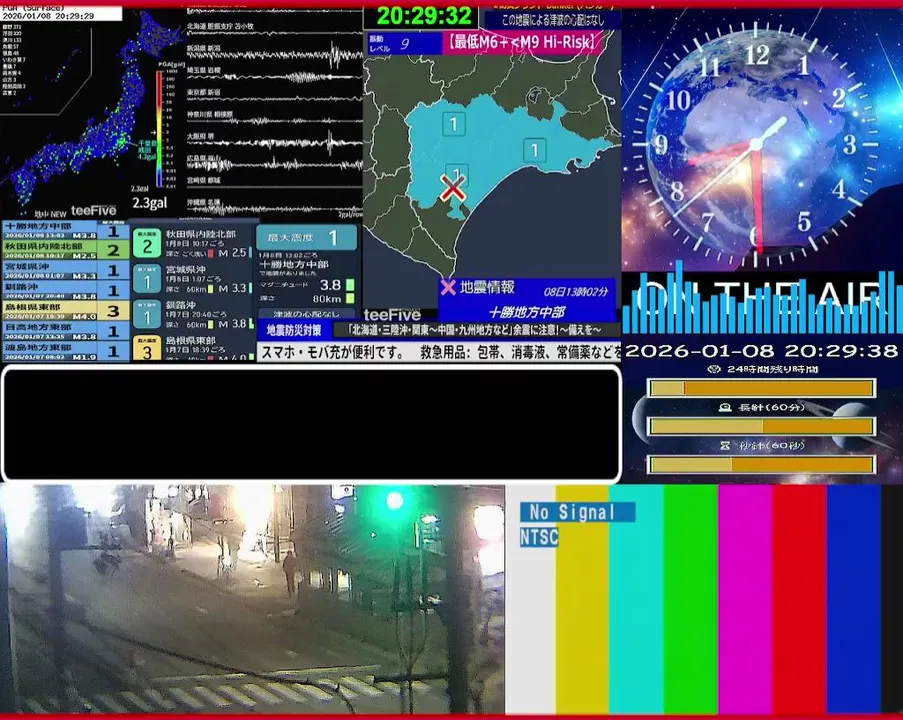Select the 釧路沖 M3.8 row in the list
This screenshot has width=903, height=720.
coord(65,290)
